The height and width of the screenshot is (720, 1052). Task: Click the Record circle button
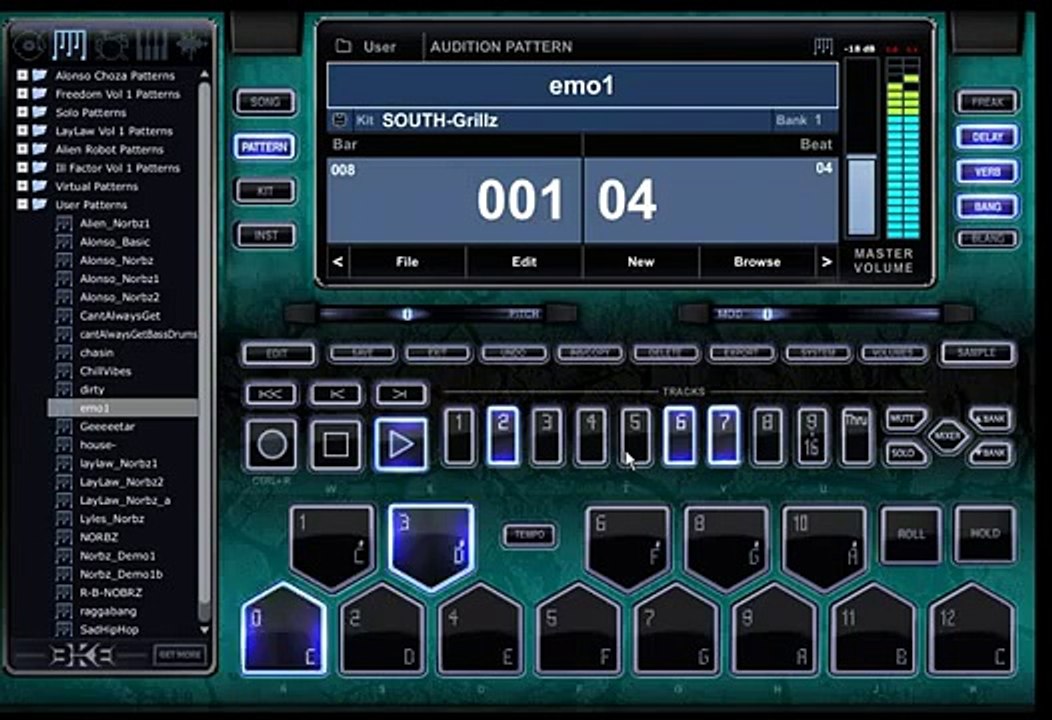click(x=272, y=444)
